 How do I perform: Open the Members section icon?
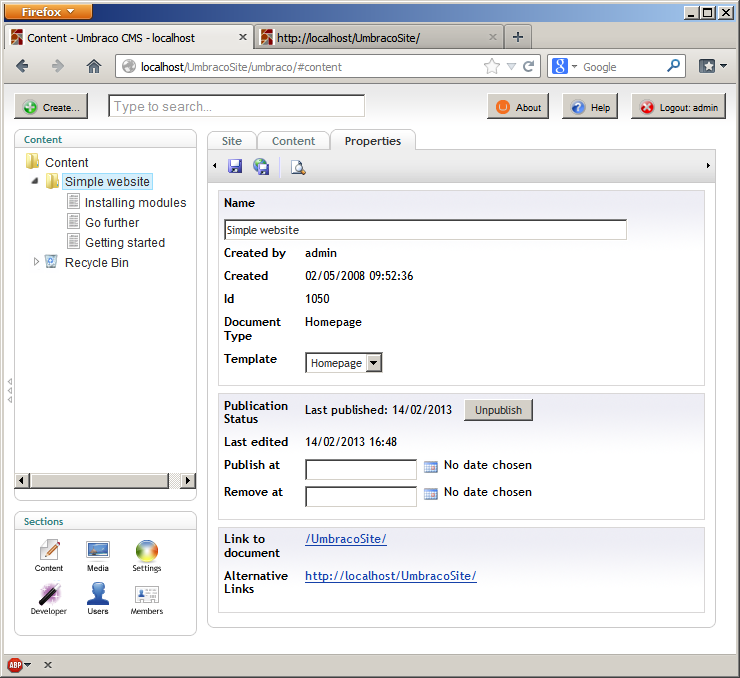[x=147, y=599]
